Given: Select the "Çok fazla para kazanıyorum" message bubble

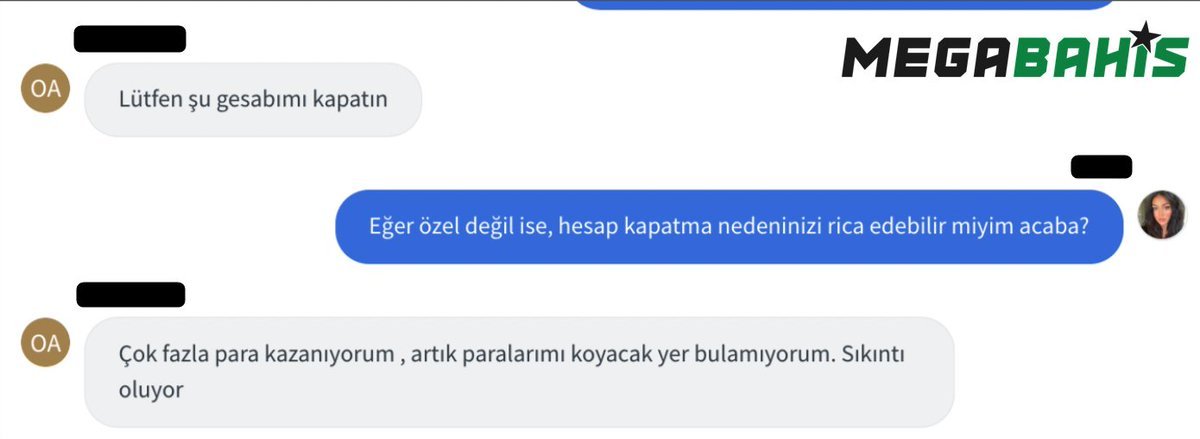Looking at the screenshot, I should [x=519, y=373].
